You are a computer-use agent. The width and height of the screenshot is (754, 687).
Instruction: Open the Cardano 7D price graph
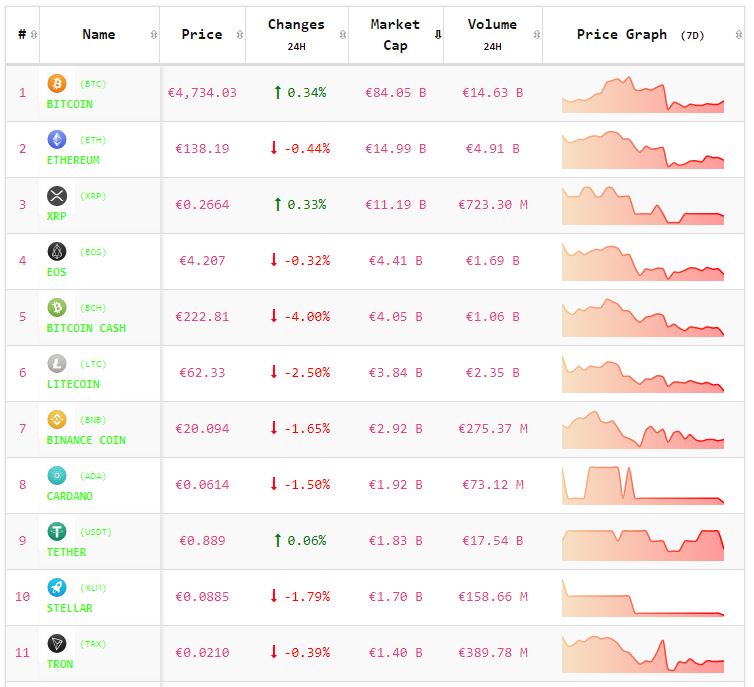coord(642,484)
